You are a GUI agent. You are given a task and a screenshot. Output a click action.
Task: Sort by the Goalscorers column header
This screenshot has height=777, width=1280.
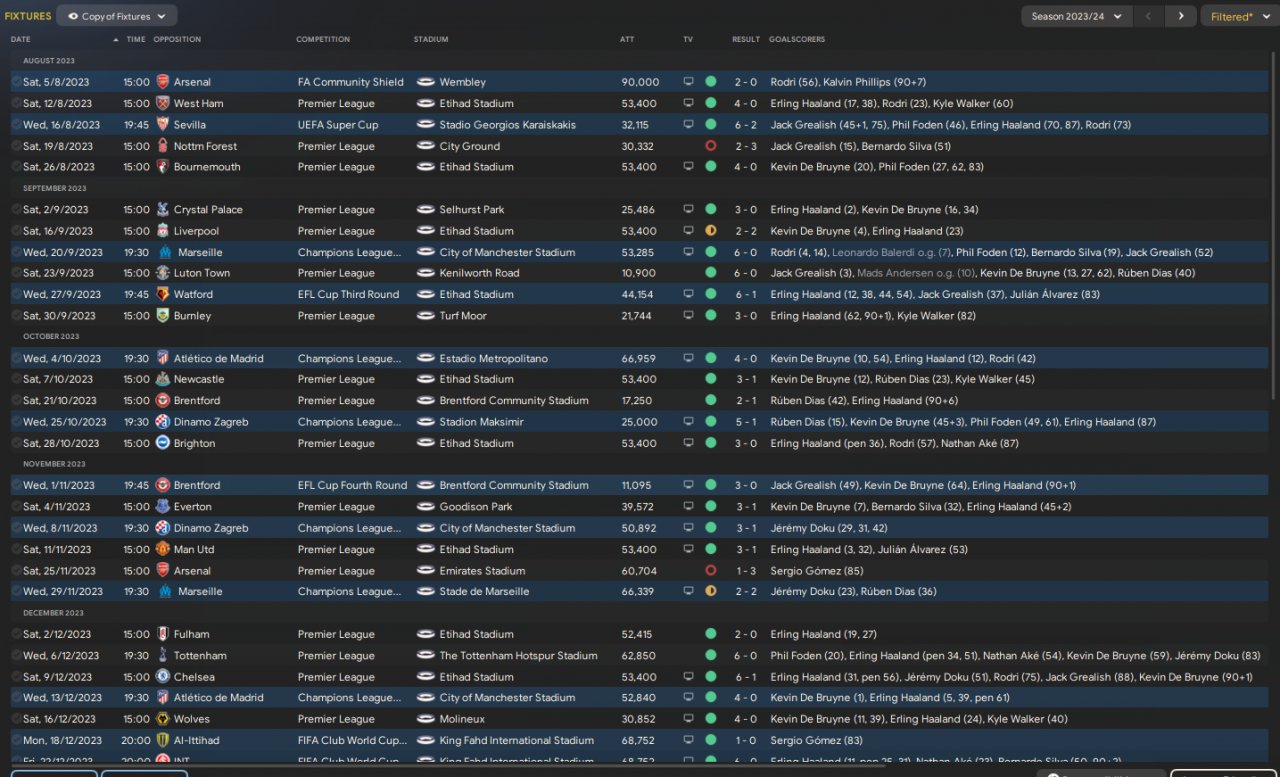tap(797, 40)
